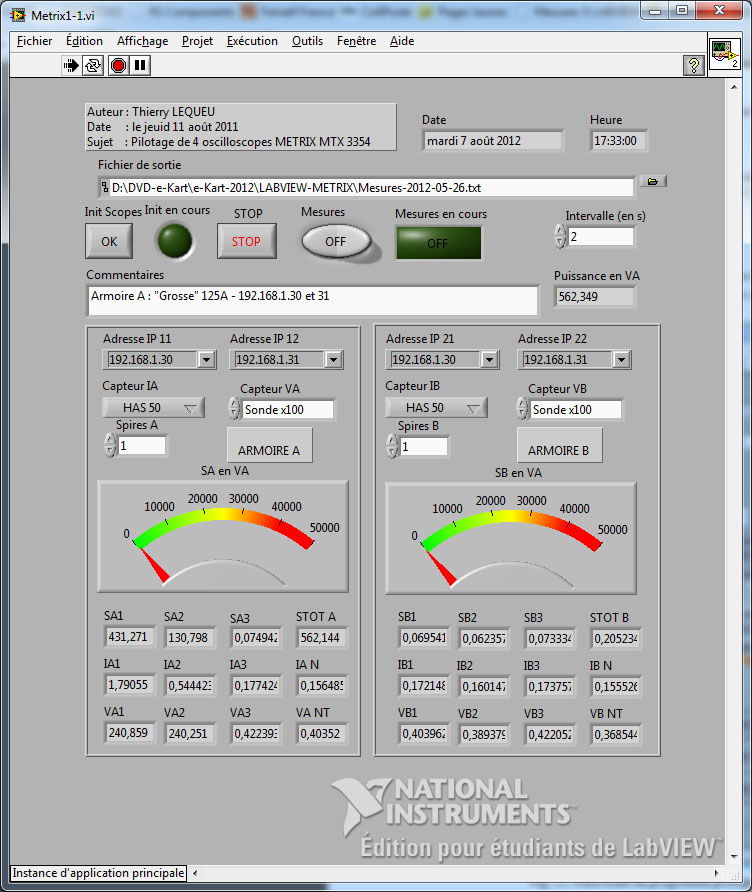The width and height of the screenshot is (752, 892).
Task: Open context help question mark icon
Action: pyautogui.click(x=693, y=65)
